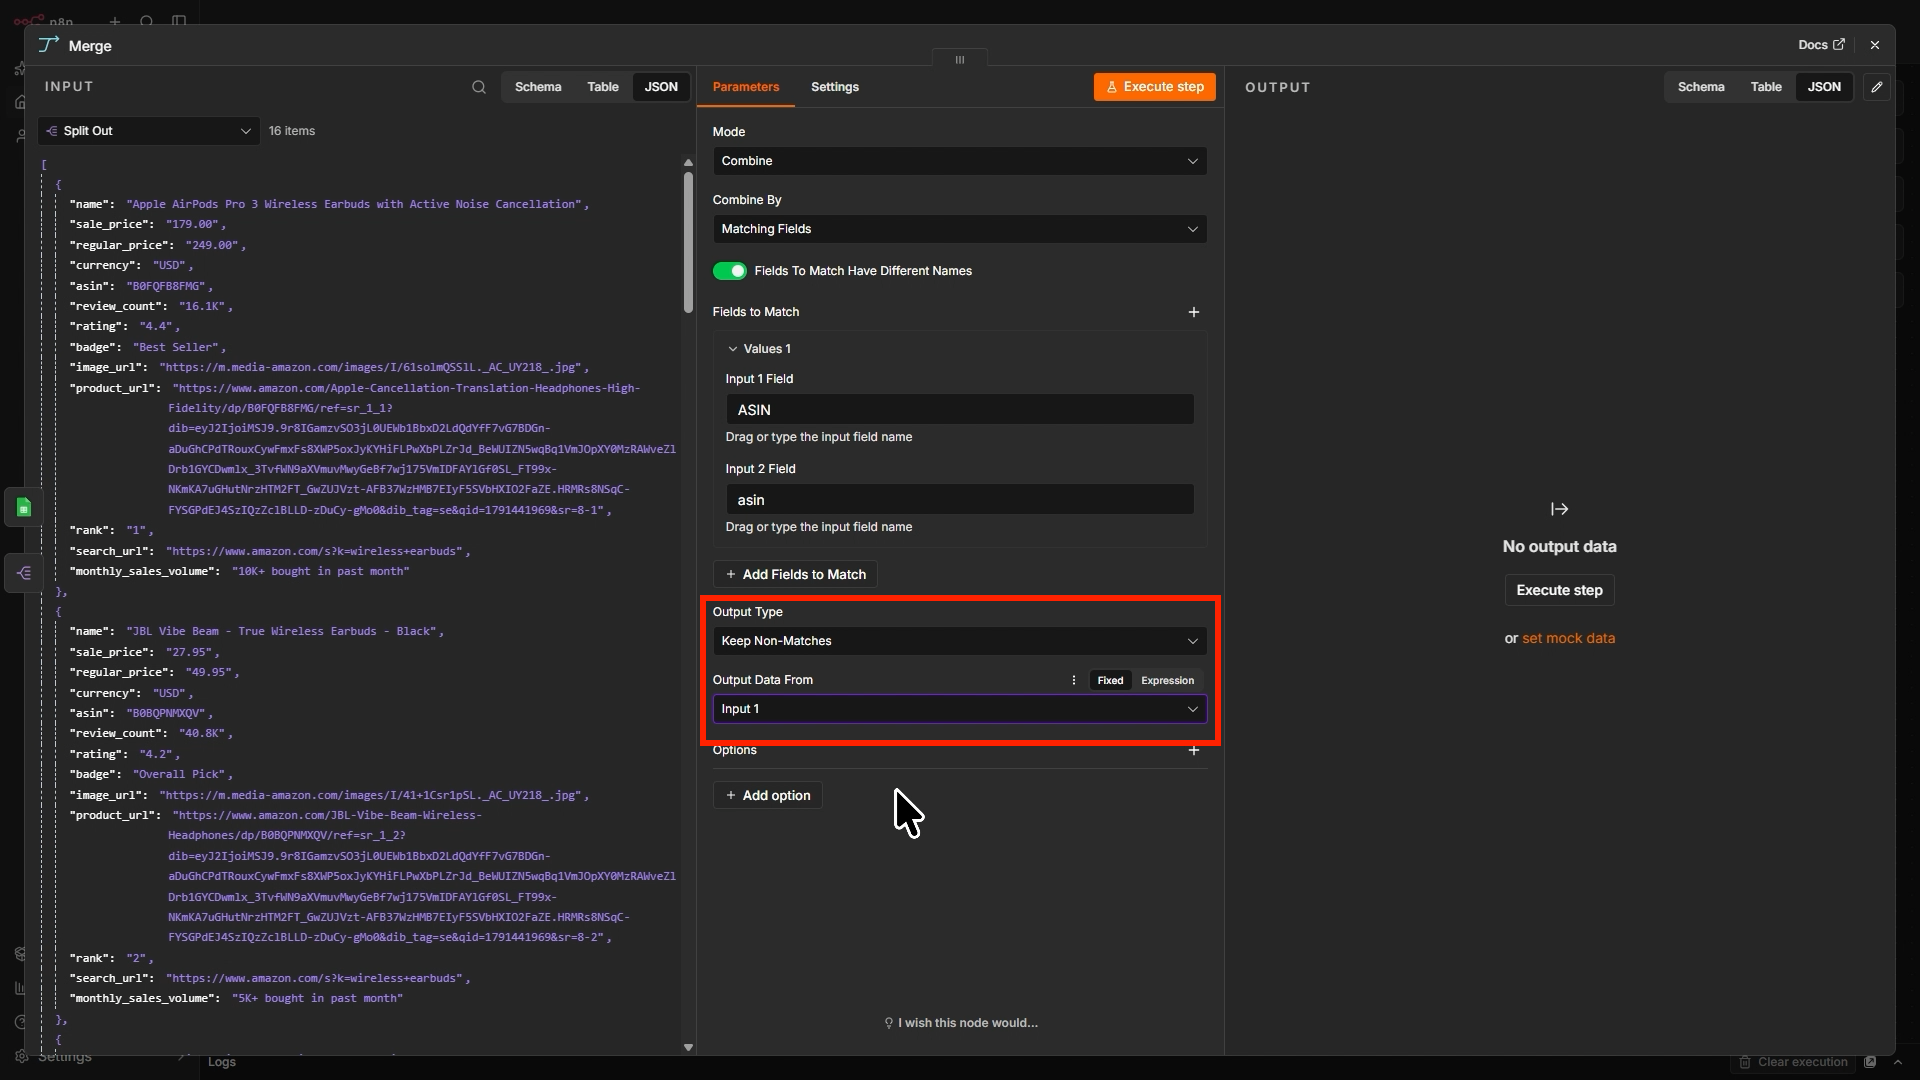Select Fixed mode for Output Data From

1110,680
